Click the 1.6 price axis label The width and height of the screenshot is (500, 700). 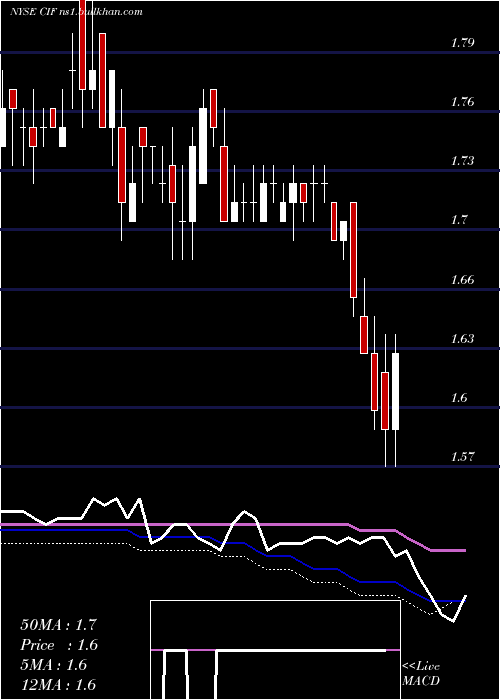(458, 397)
